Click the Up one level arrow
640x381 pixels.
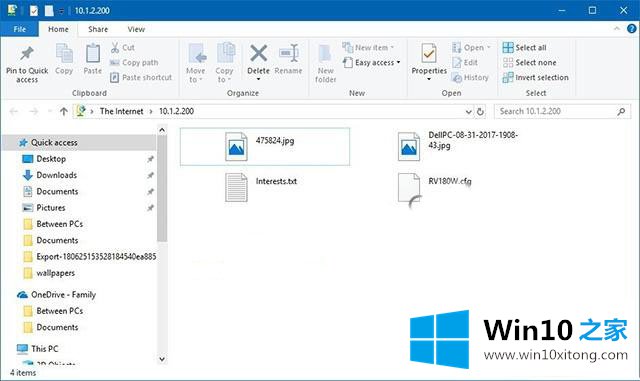click(x=63, y=111)
